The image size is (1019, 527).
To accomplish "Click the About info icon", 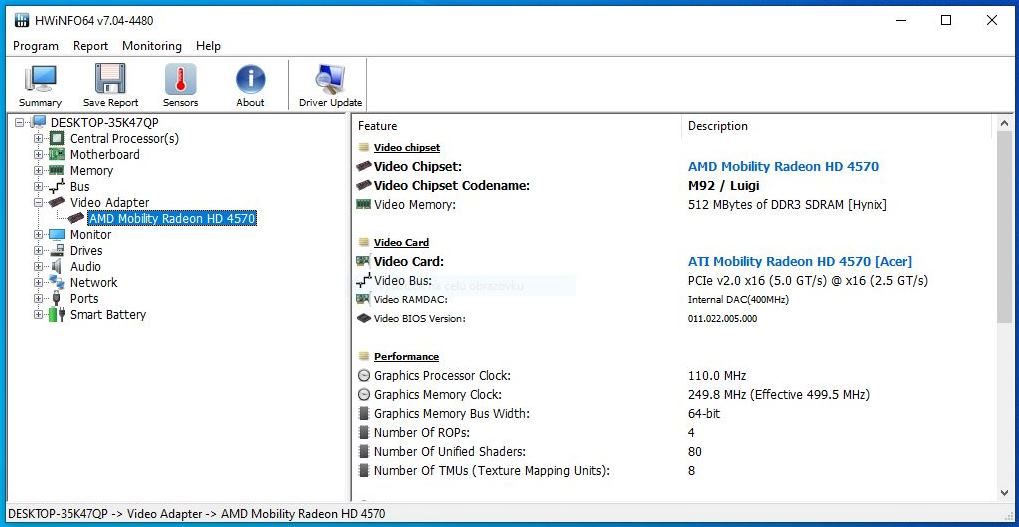I will tap(250, 85).
